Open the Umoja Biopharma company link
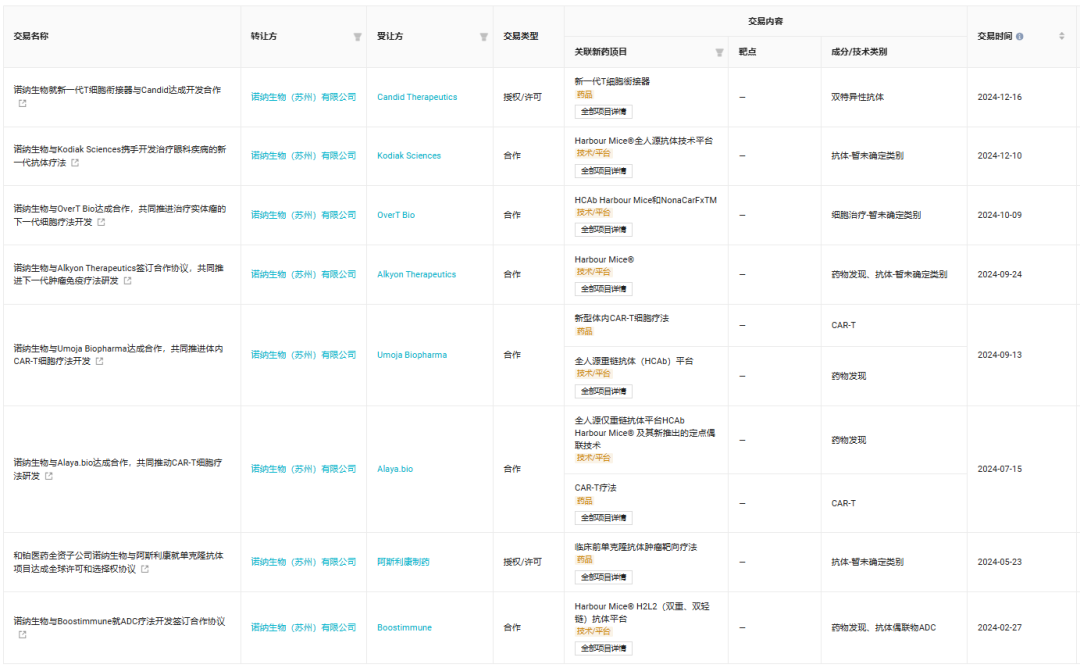 click(411, 355)
